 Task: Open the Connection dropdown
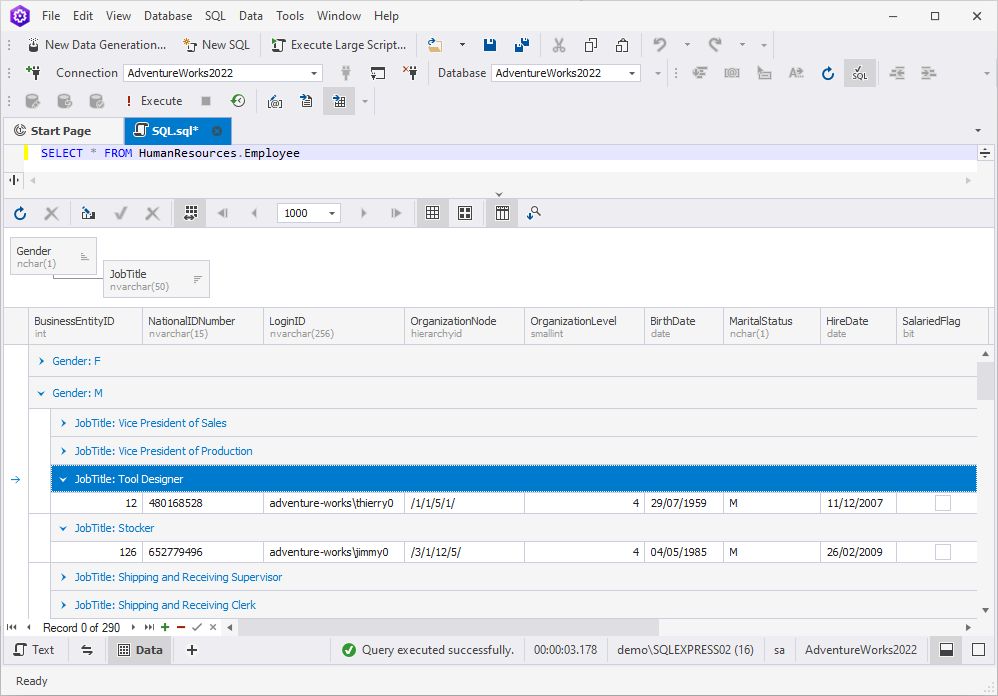[x=314, y=73]
